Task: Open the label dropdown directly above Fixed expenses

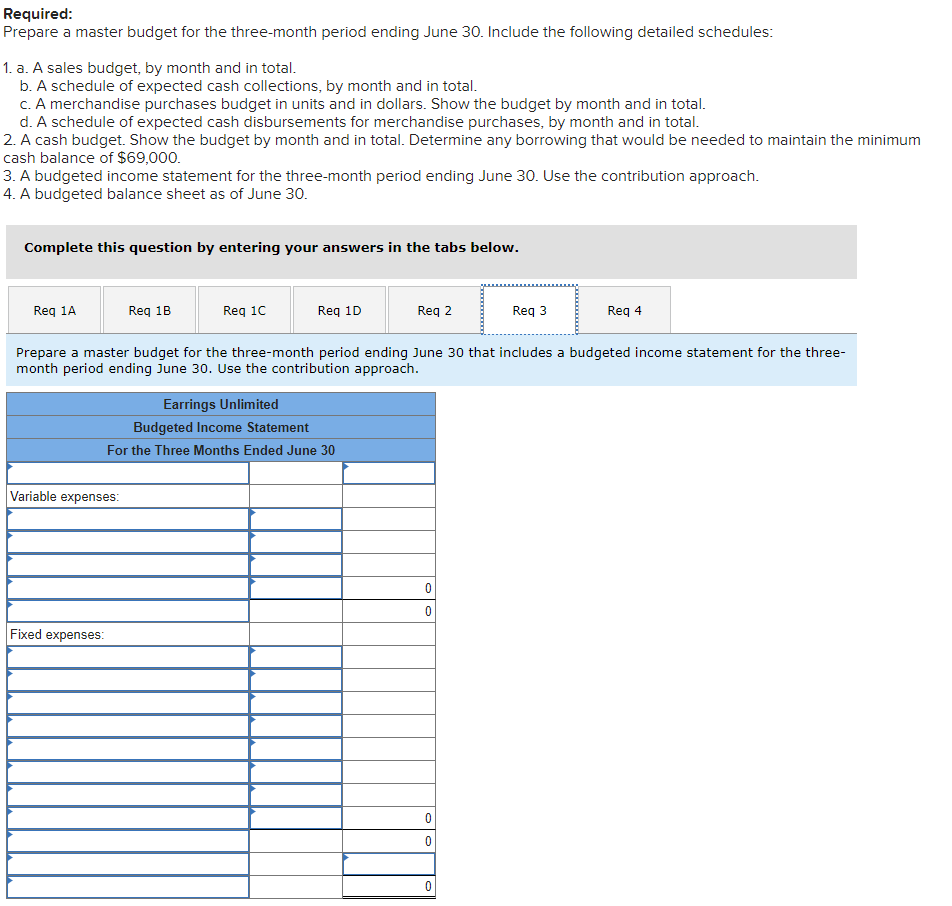Action: (128, 611)
